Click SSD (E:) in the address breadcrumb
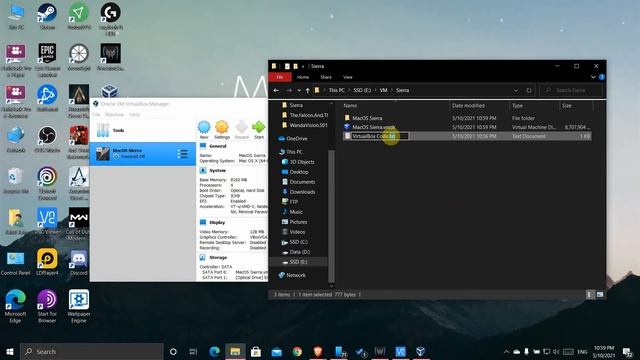This screenshot has height=360, width=640. 362,90
